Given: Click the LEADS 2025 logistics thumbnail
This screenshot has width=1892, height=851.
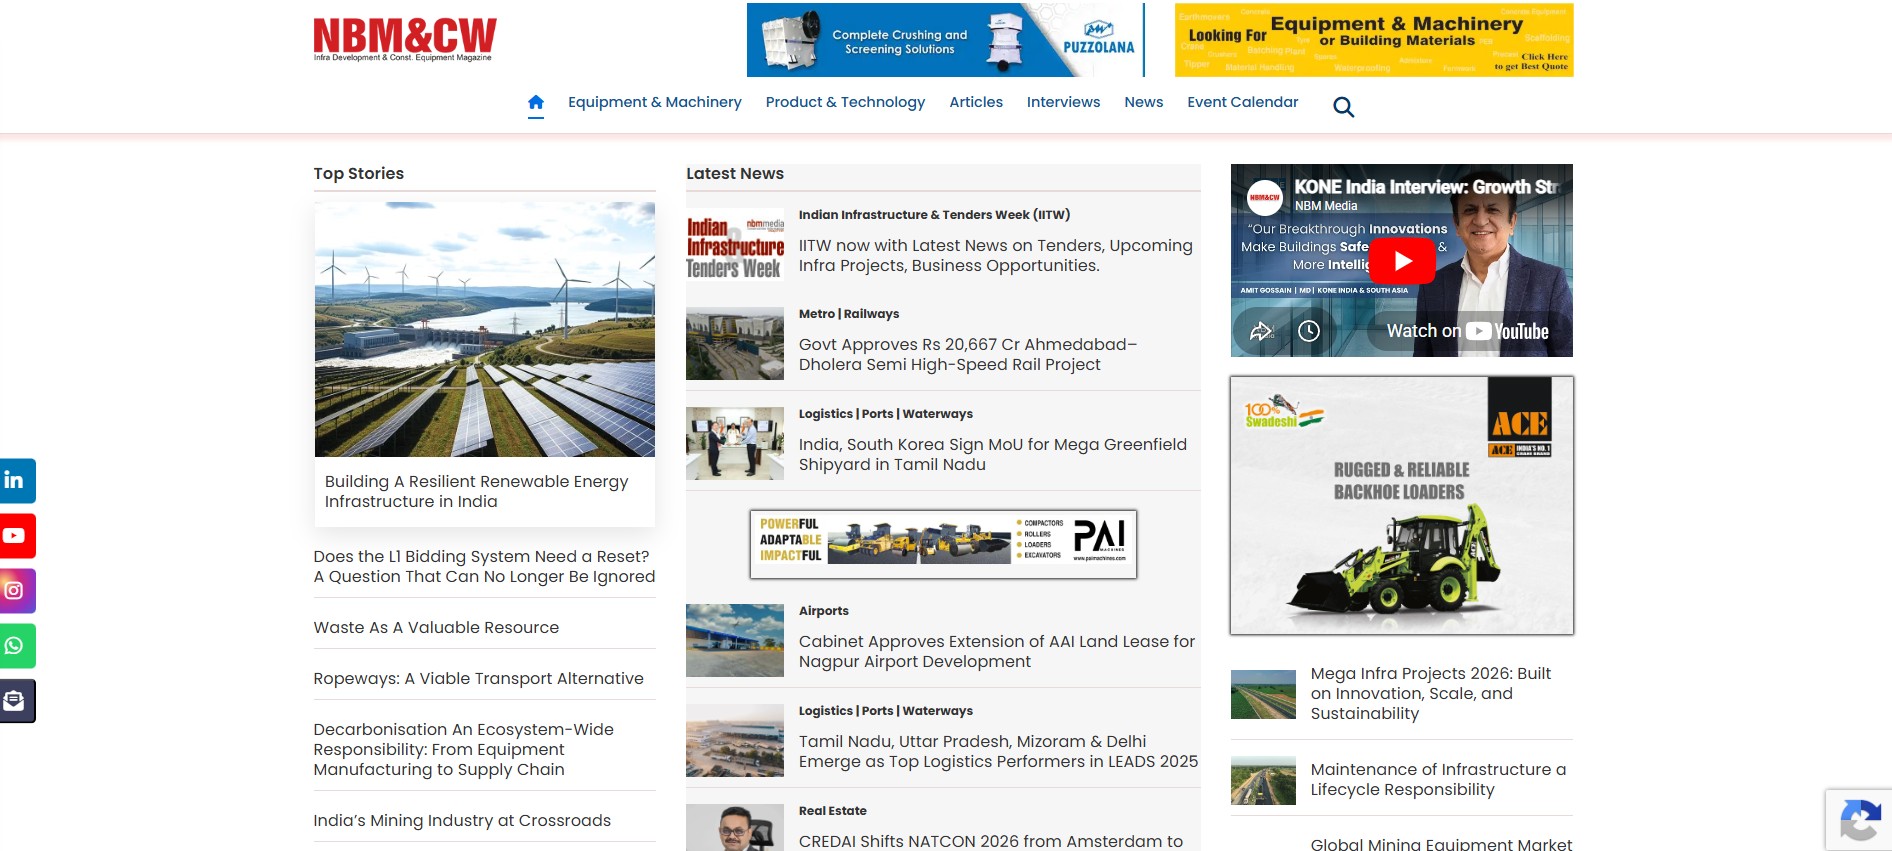Looking at the screenshot, I should pyautogui.click(x=735, y=740).
